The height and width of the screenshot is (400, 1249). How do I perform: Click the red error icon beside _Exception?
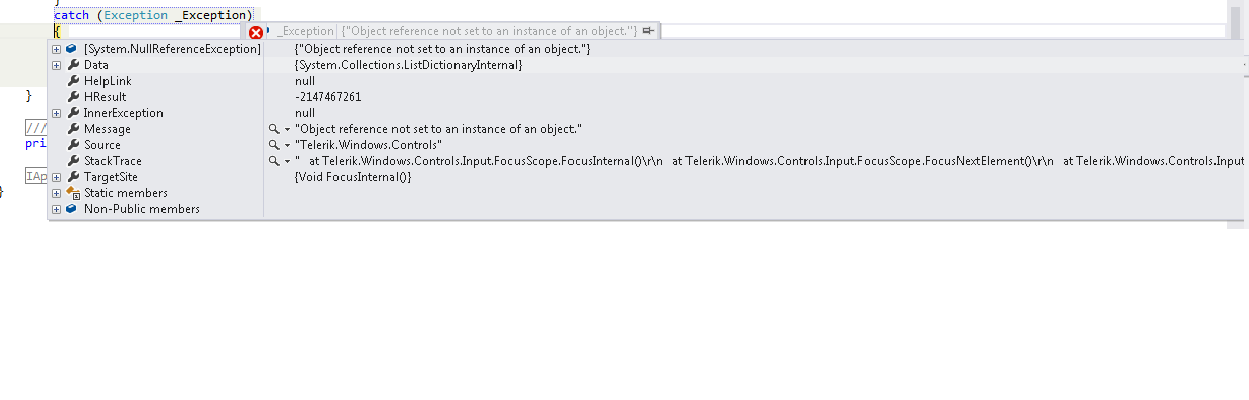(256, 32)
